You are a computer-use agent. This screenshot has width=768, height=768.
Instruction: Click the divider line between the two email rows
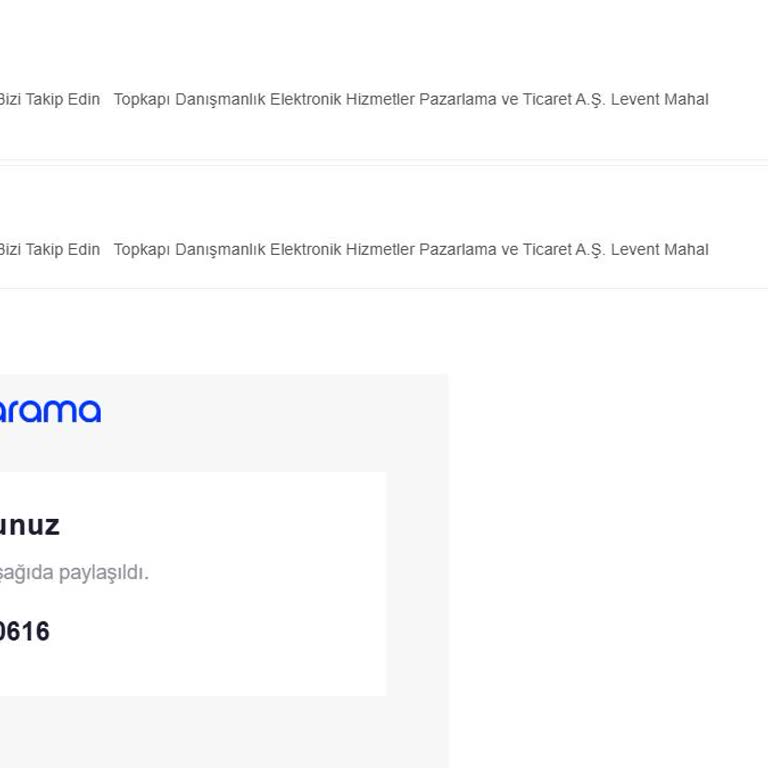384,163
